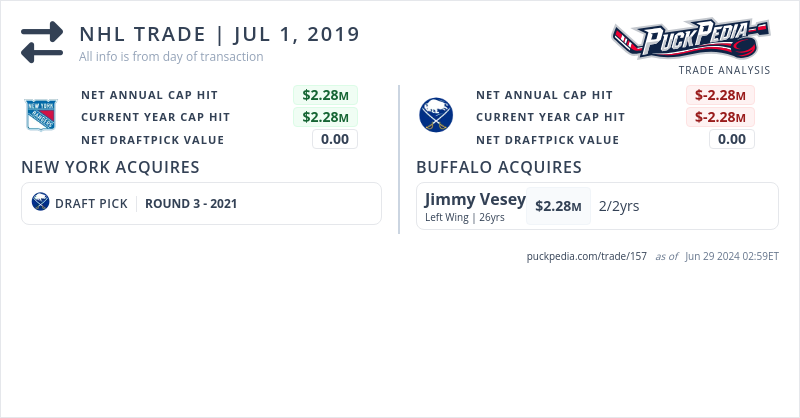The width and height of the screenshot is (800, 418).
Task: Click the Buffalo Sabres logo
Action: tap(436, 115)
